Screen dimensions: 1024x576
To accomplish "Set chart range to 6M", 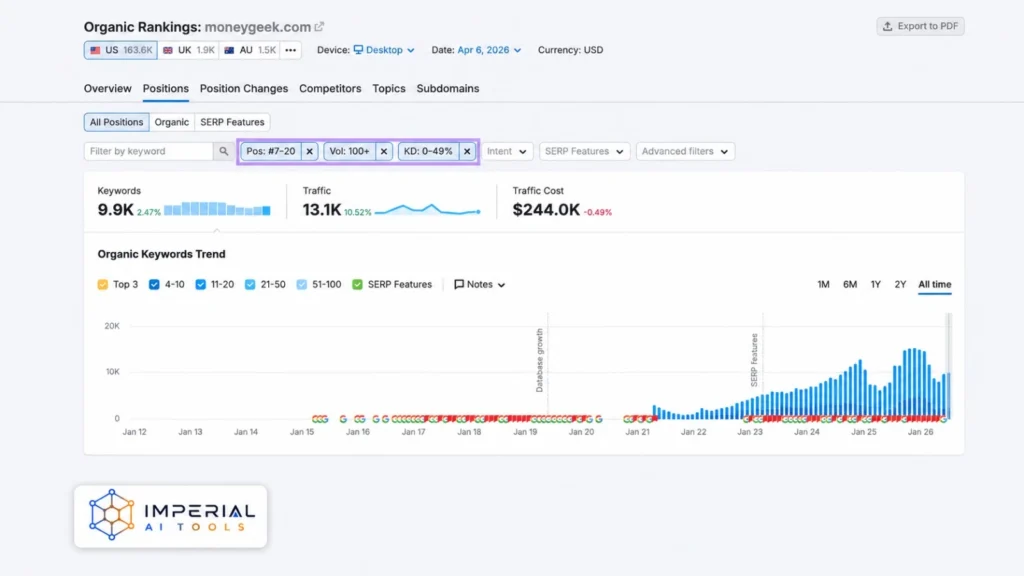I will [850, 285].
